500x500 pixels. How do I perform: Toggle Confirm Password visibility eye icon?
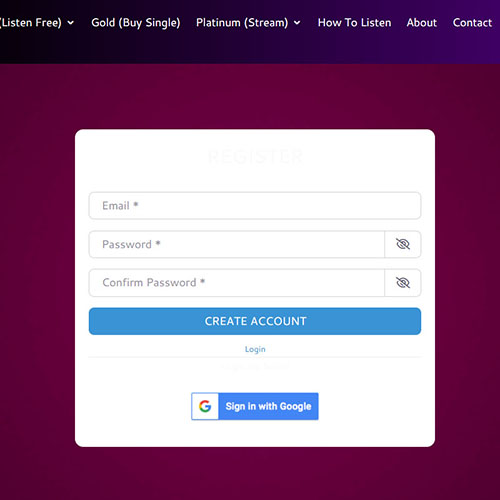click(x=403, y=283)
